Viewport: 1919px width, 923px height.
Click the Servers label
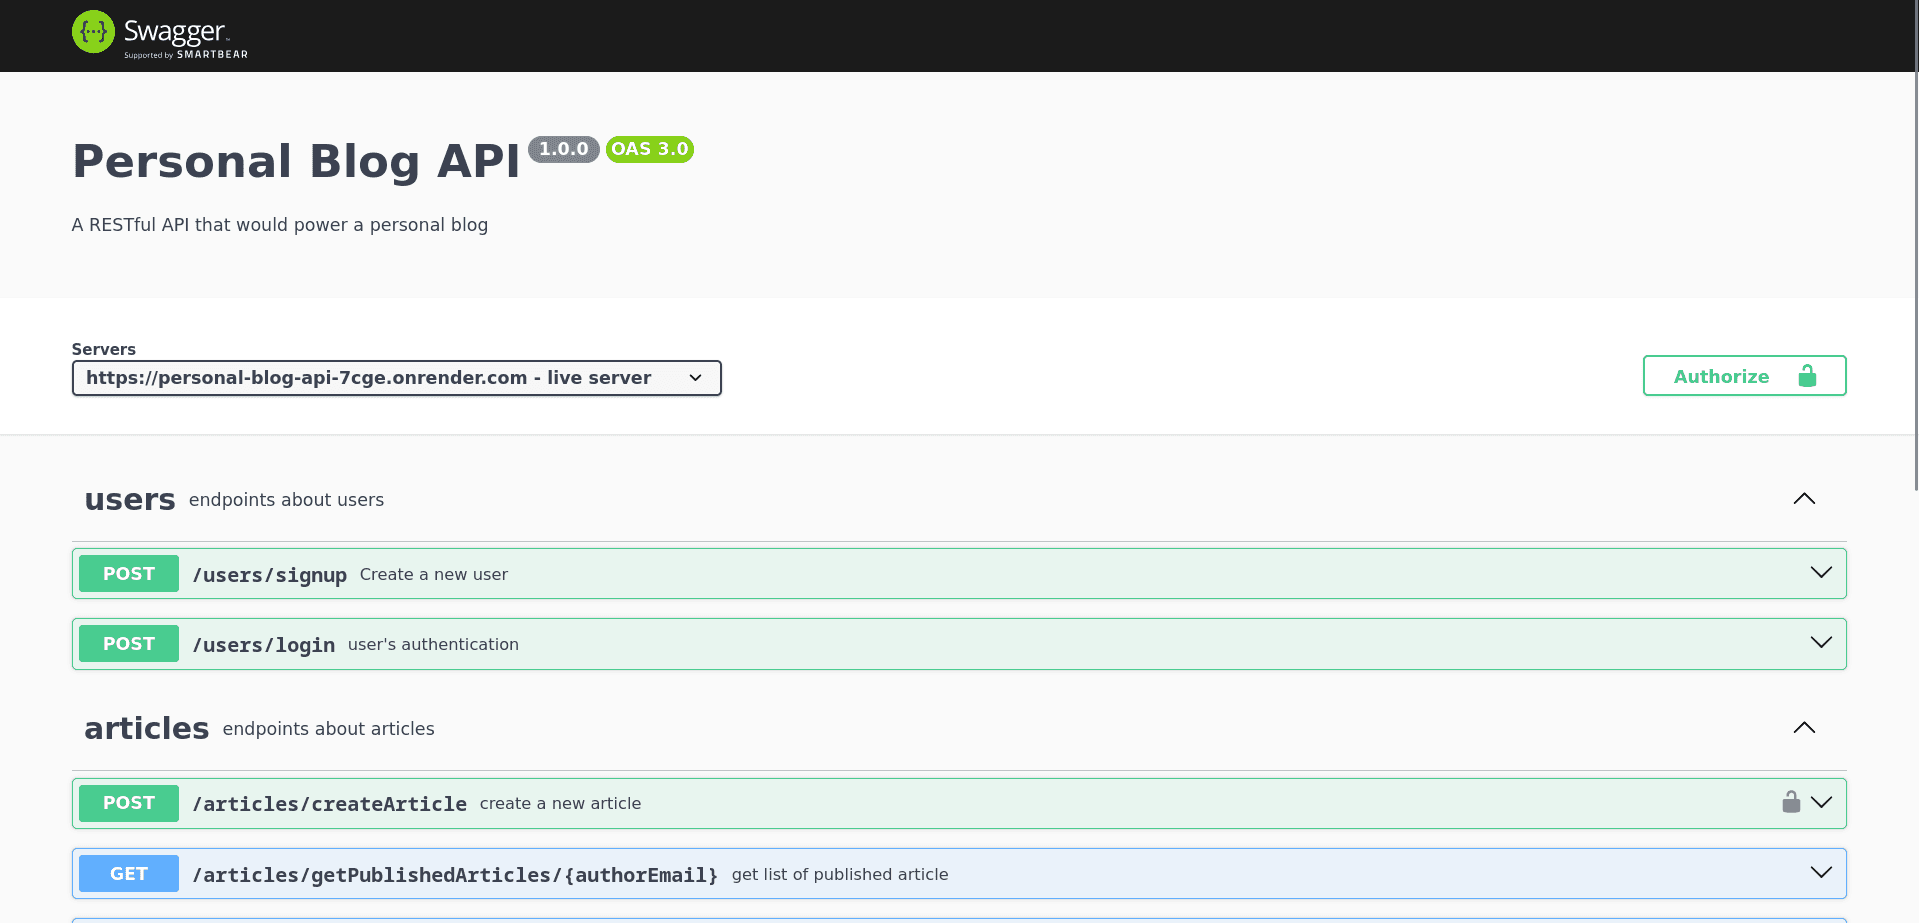104,349
